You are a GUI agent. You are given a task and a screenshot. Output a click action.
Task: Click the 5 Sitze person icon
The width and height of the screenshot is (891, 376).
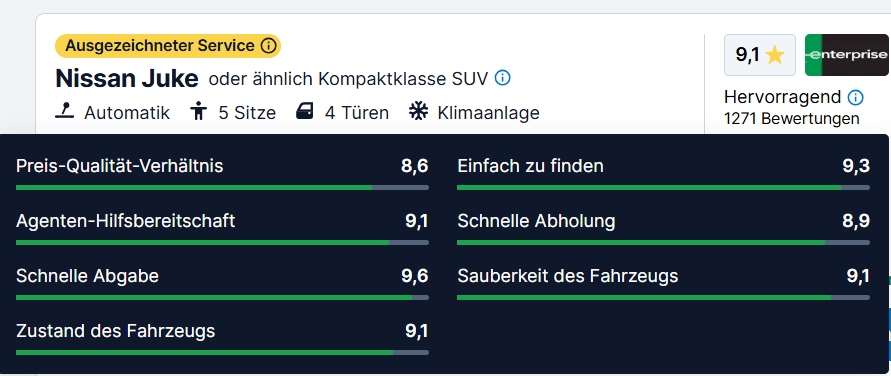[198, 111]
